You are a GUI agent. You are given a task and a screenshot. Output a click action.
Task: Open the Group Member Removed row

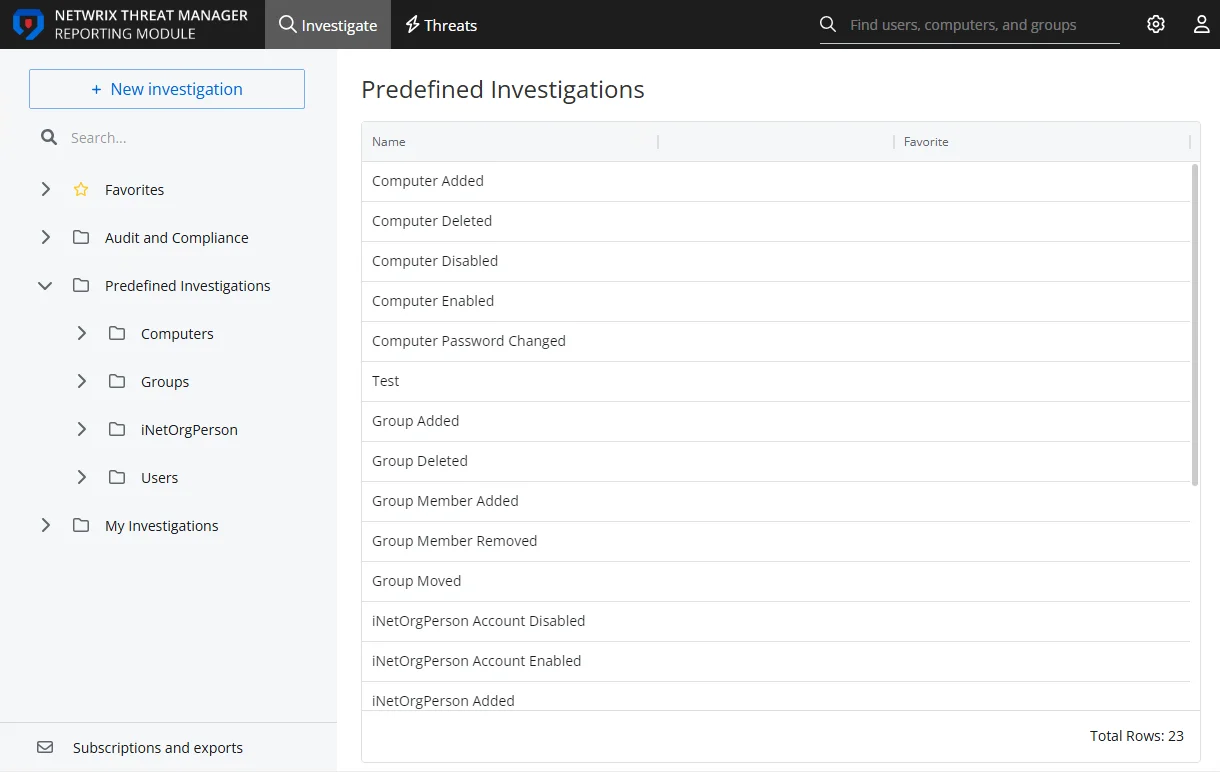coord(776,541)
